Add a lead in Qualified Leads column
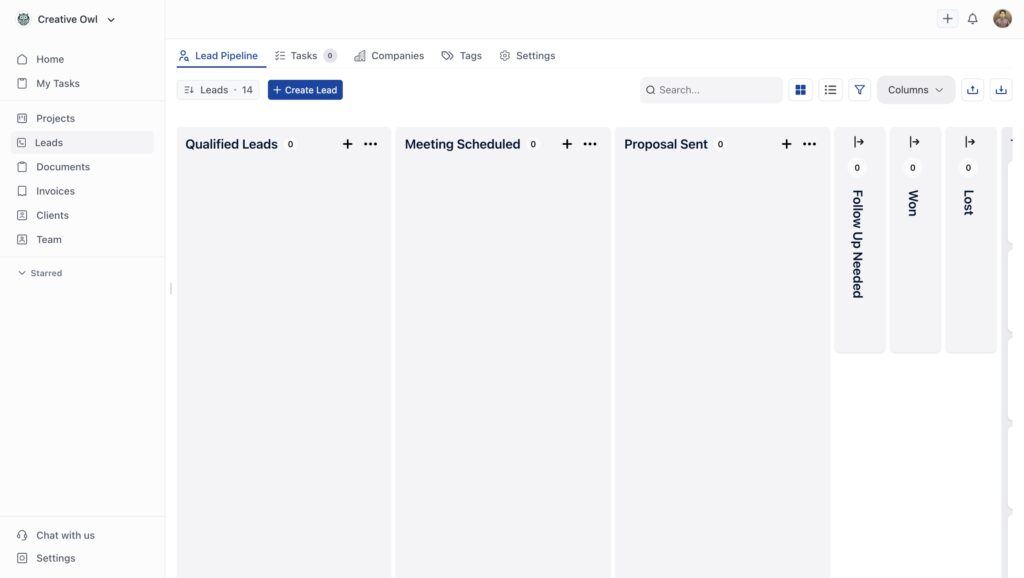The height and width of the screenshot is (578, 1024). pyautogui.click(x=348, y=144)
